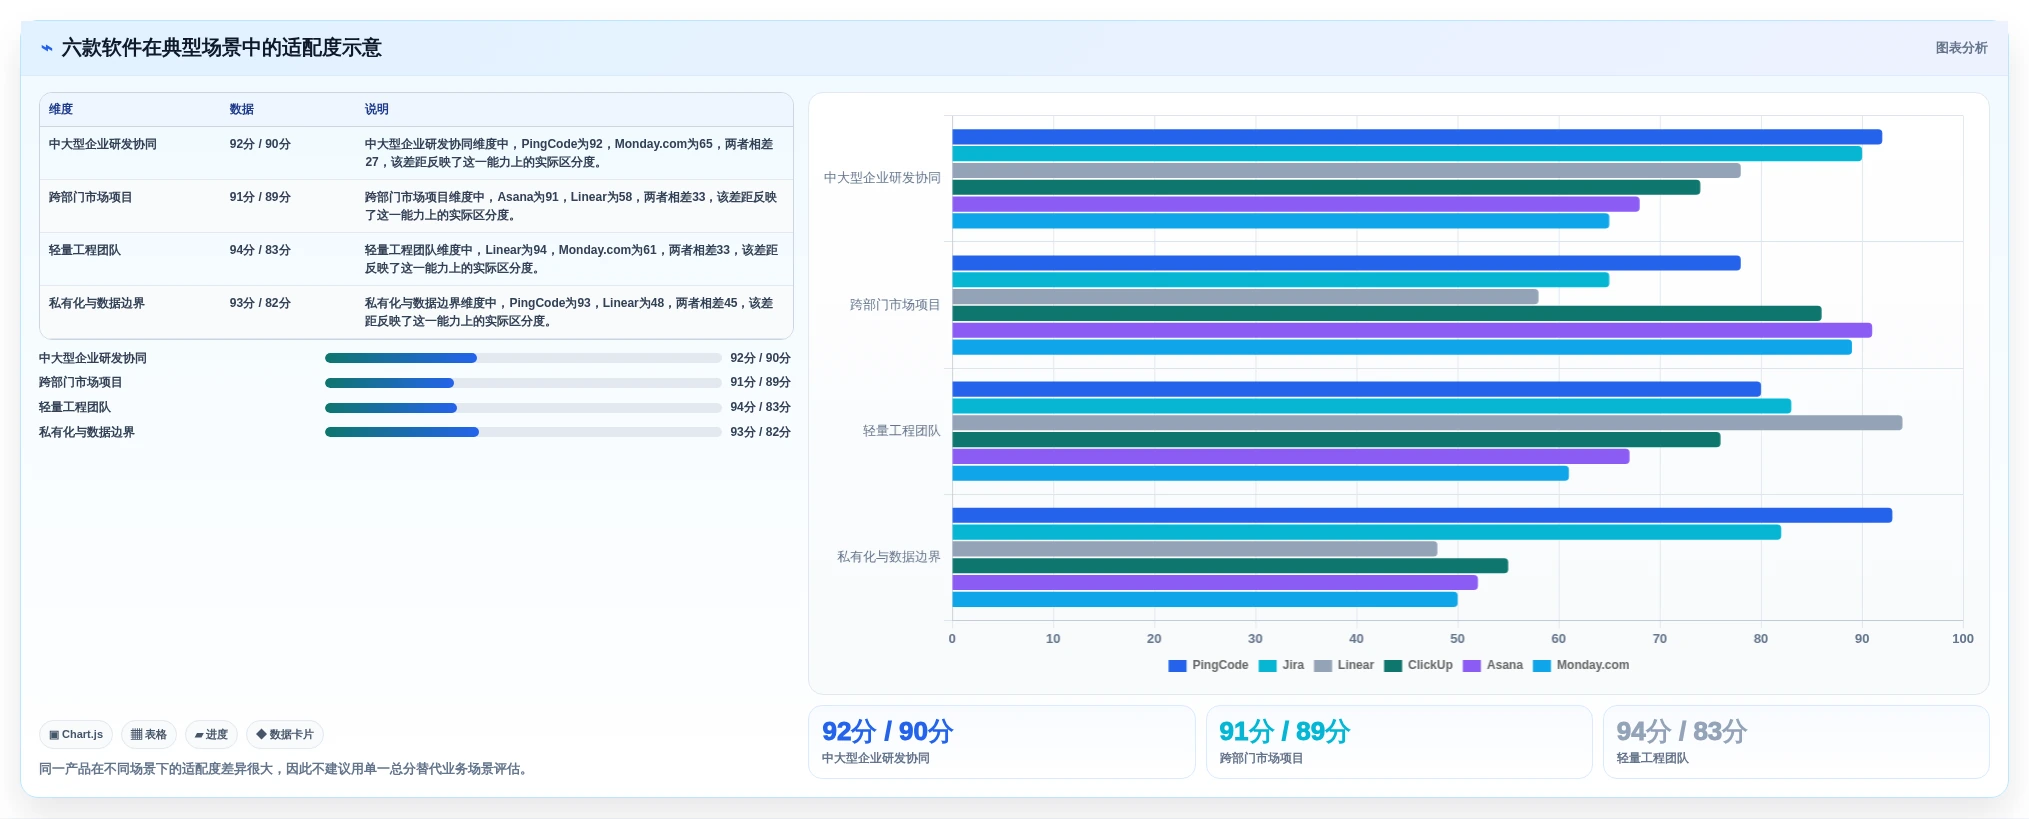The height and width of the screenshot is (819, 2029).
Task: Click the Linear bar in the 中大型企业研发协同 chart group
Action: tap(1346, 171)
